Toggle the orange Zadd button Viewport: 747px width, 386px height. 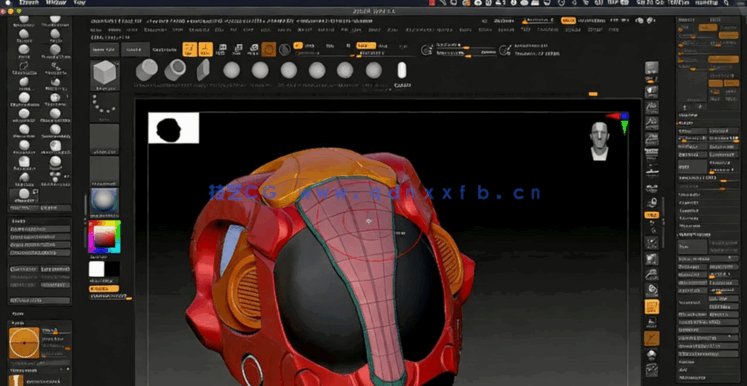(366, 46)
